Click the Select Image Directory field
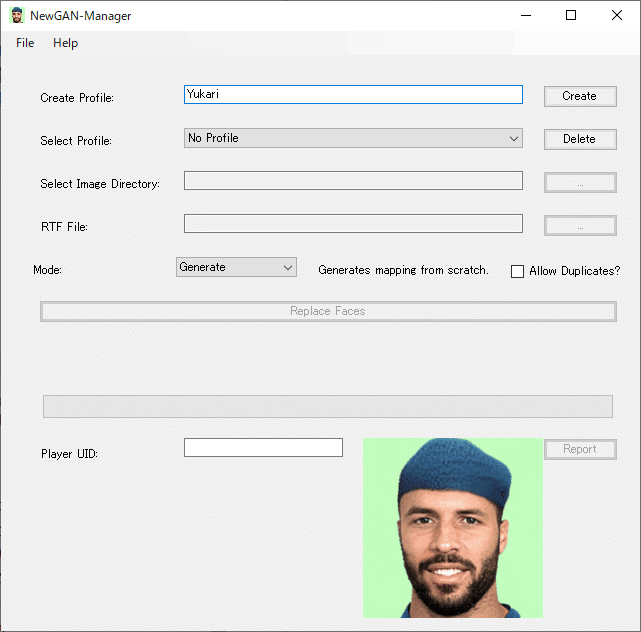 pyautogui.click(x=353, y=181)
